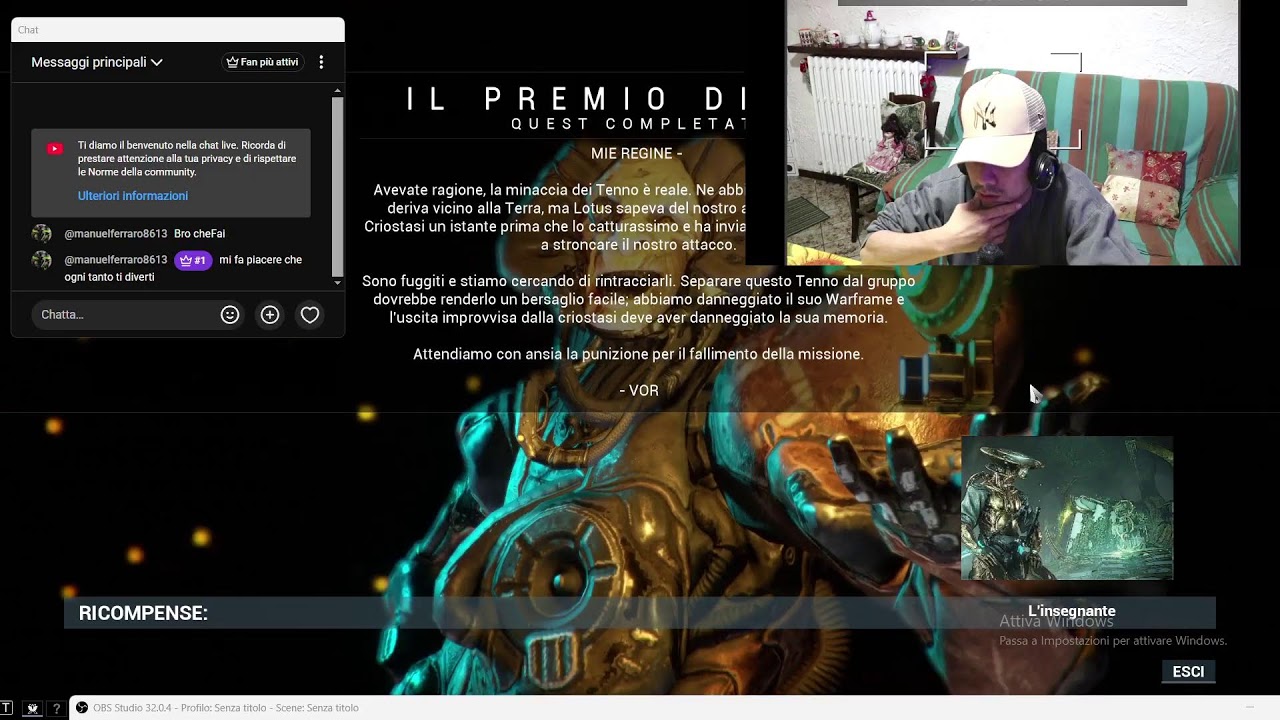Click the RICOMPENSE: label
Viewport: 1280px width, 720px height.
click(x=143, y=613)
